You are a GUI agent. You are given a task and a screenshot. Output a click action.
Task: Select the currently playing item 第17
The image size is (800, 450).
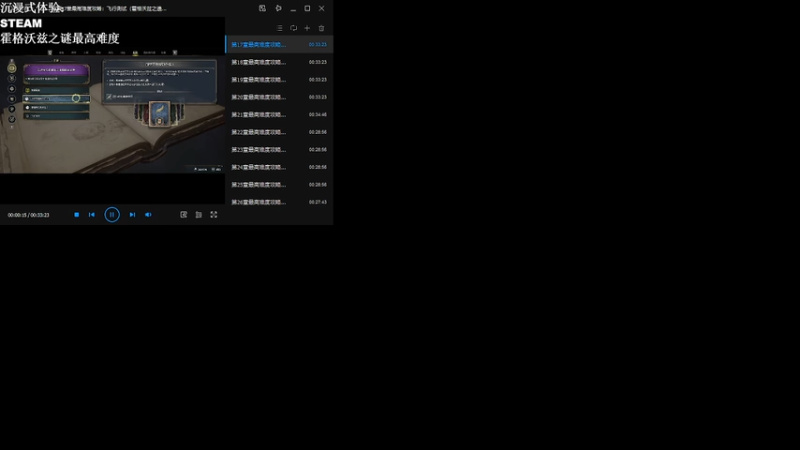279,44
